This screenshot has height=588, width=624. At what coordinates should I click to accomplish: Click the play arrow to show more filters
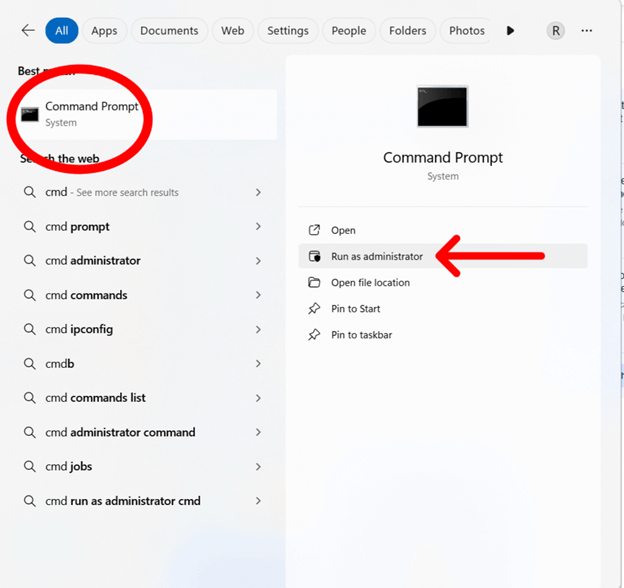point(510,31)
